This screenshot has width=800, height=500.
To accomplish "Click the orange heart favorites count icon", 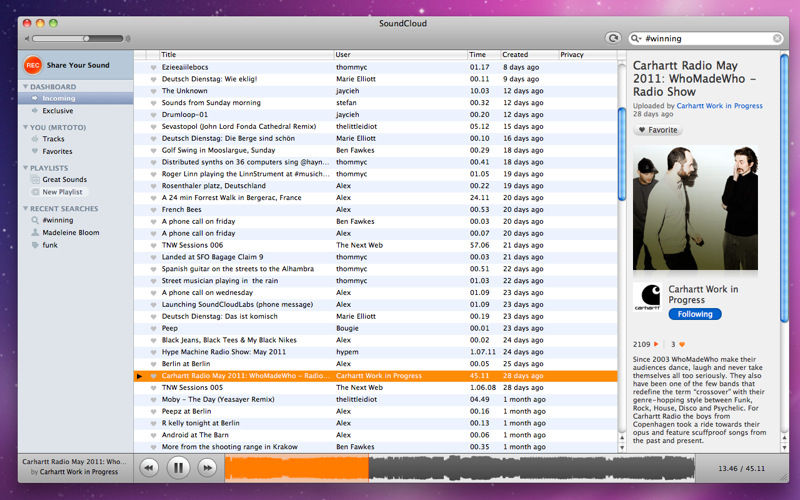I will tap(682, 344).
